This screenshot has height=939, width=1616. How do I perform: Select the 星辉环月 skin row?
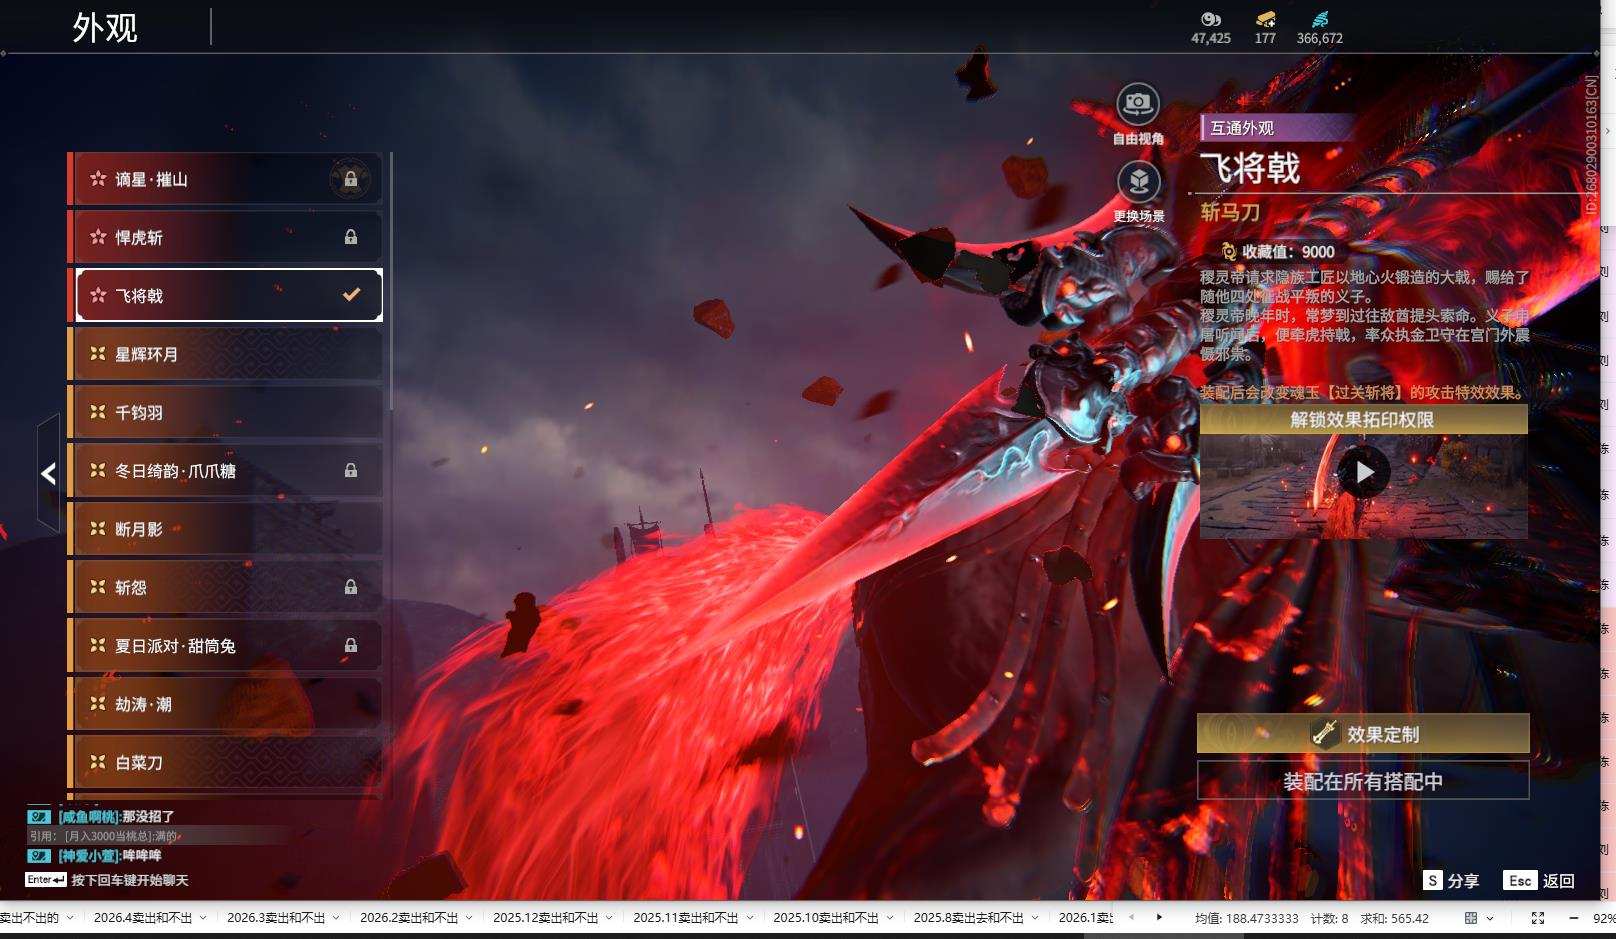(227, 354)
